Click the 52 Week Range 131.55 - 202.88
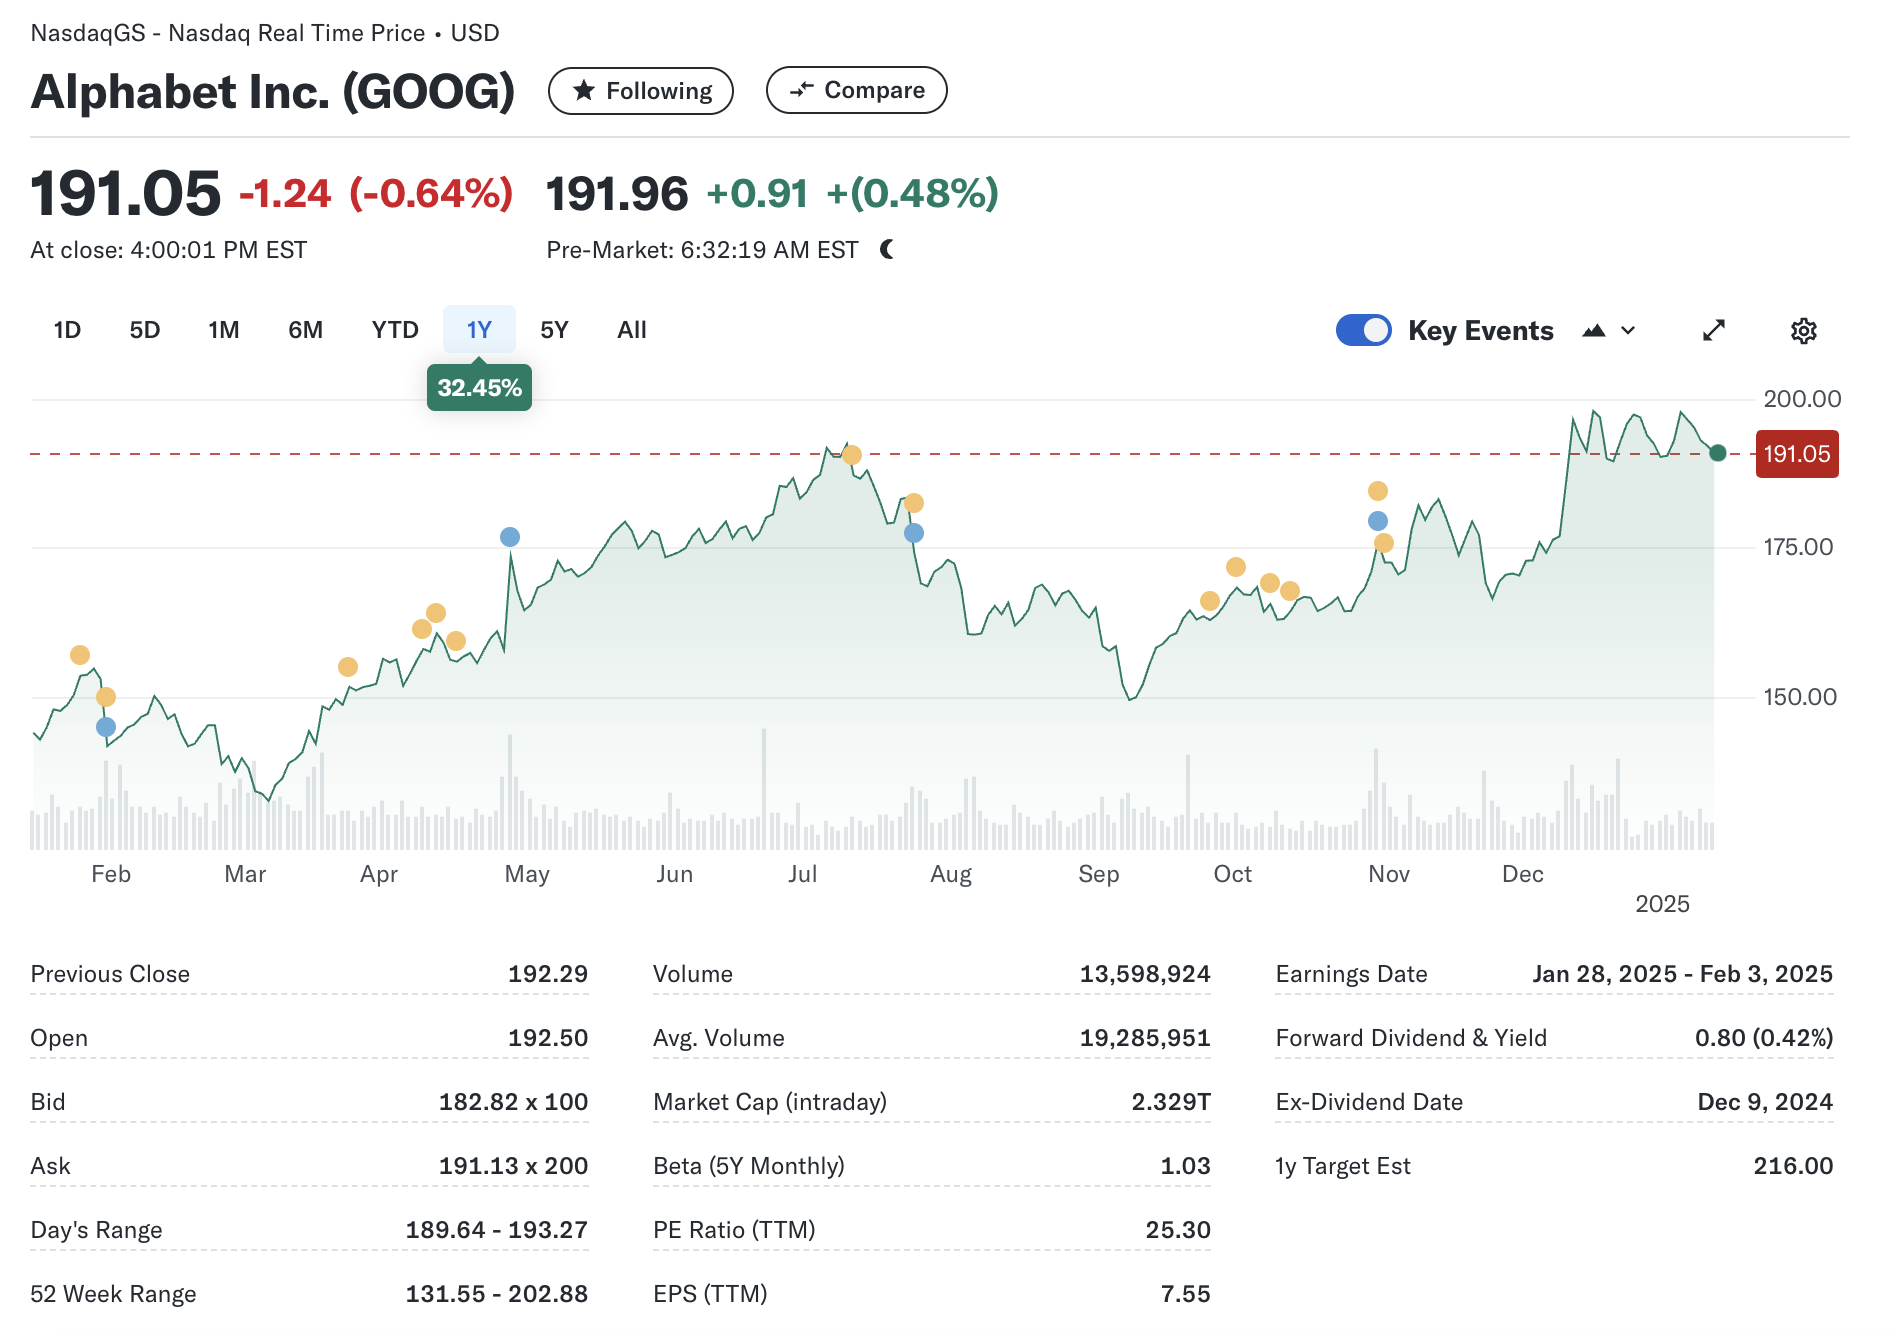Image resolution: width=1894 pixels, height=1336 pixels. (x=497, y=1294)
